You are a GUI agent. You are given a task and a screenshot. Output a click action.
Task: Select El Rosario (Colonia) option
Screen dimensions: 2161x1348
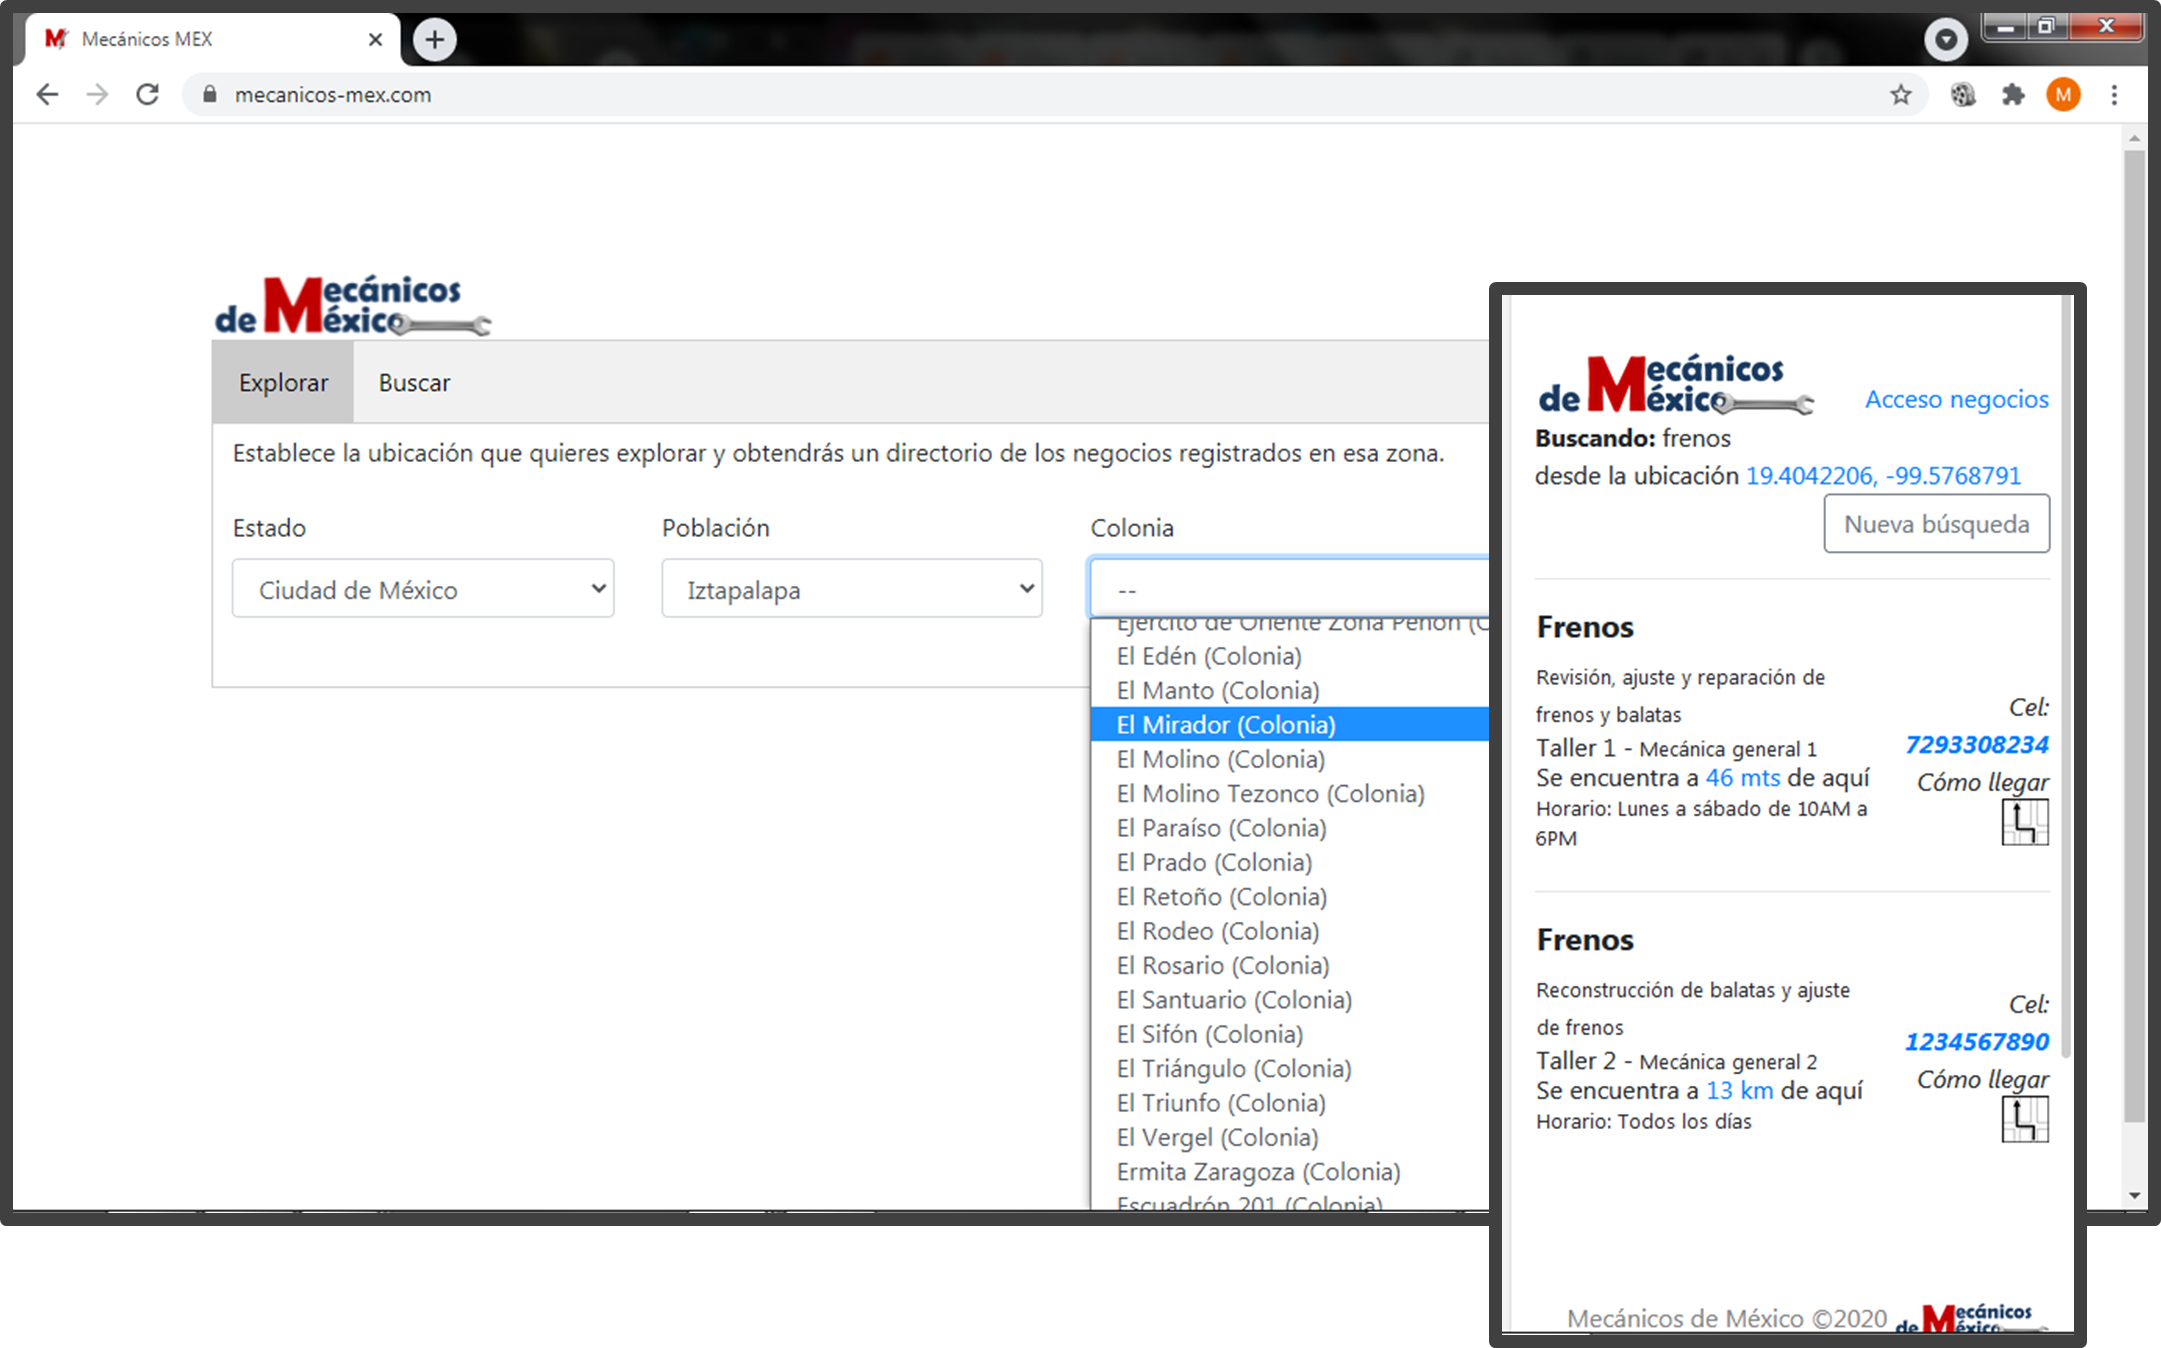click(x=1289, y=965)
